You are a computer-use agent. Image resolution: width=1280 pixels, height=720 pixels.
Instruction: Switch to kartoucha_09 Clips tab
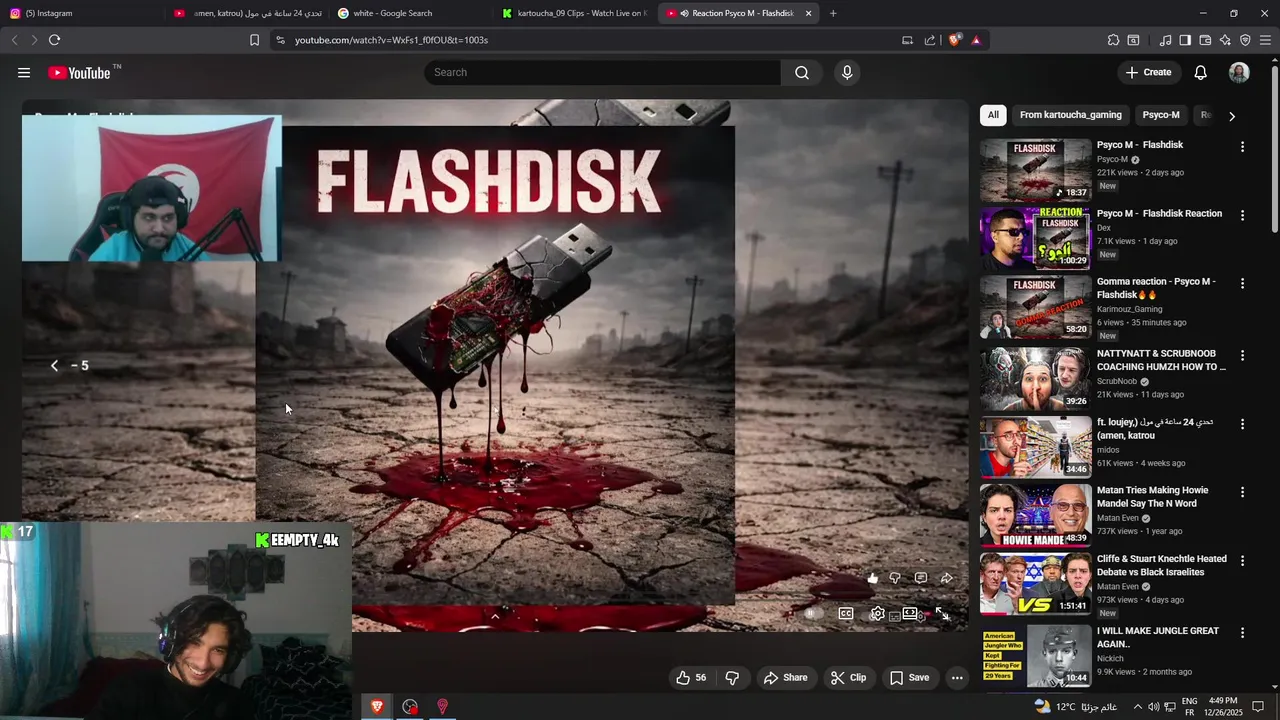click(573, 13)
